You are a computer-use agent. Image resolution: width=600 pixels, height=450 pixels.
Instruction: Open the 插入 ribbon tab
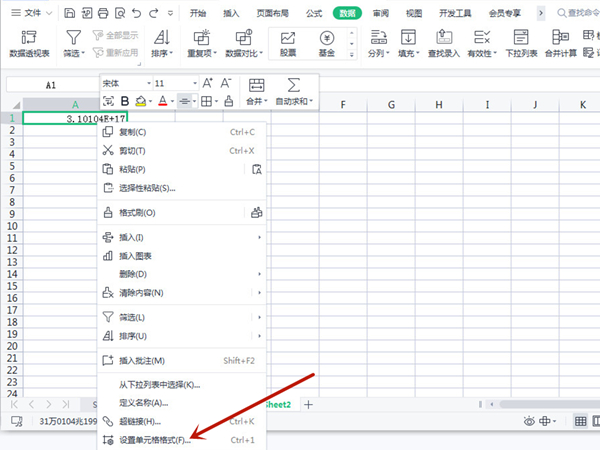point(231,13)
